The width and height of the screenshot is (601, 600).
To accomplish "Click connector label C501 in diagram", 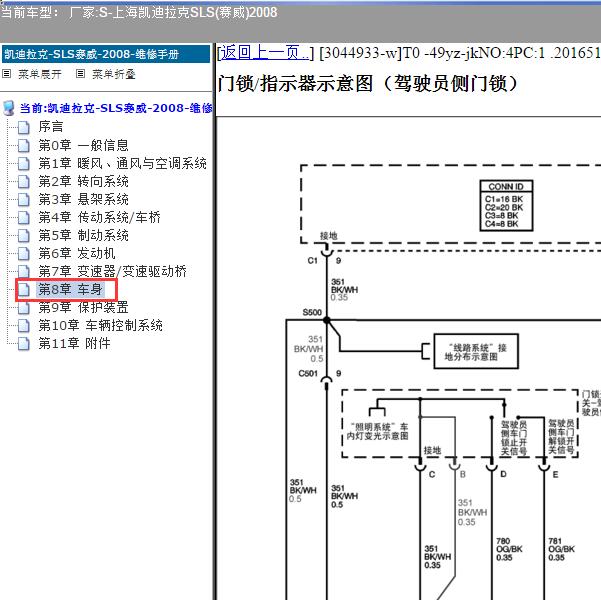I will click(308, 373).
